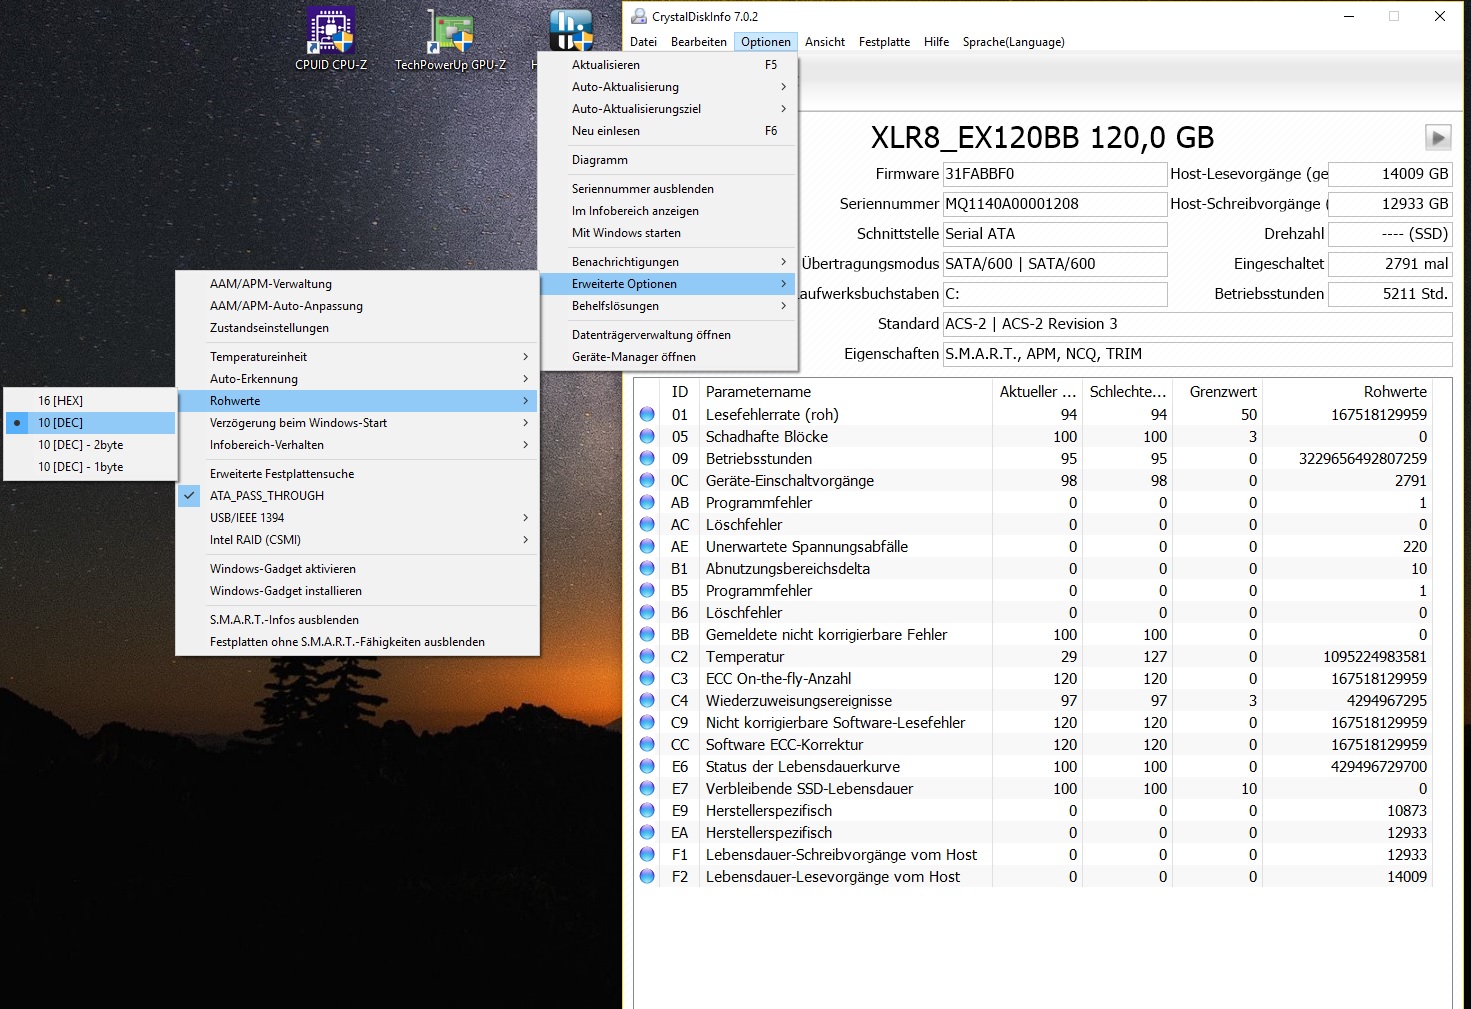
Task: Toggle Im Infobereich anzeigen option
Action: (x=668, y=211)
